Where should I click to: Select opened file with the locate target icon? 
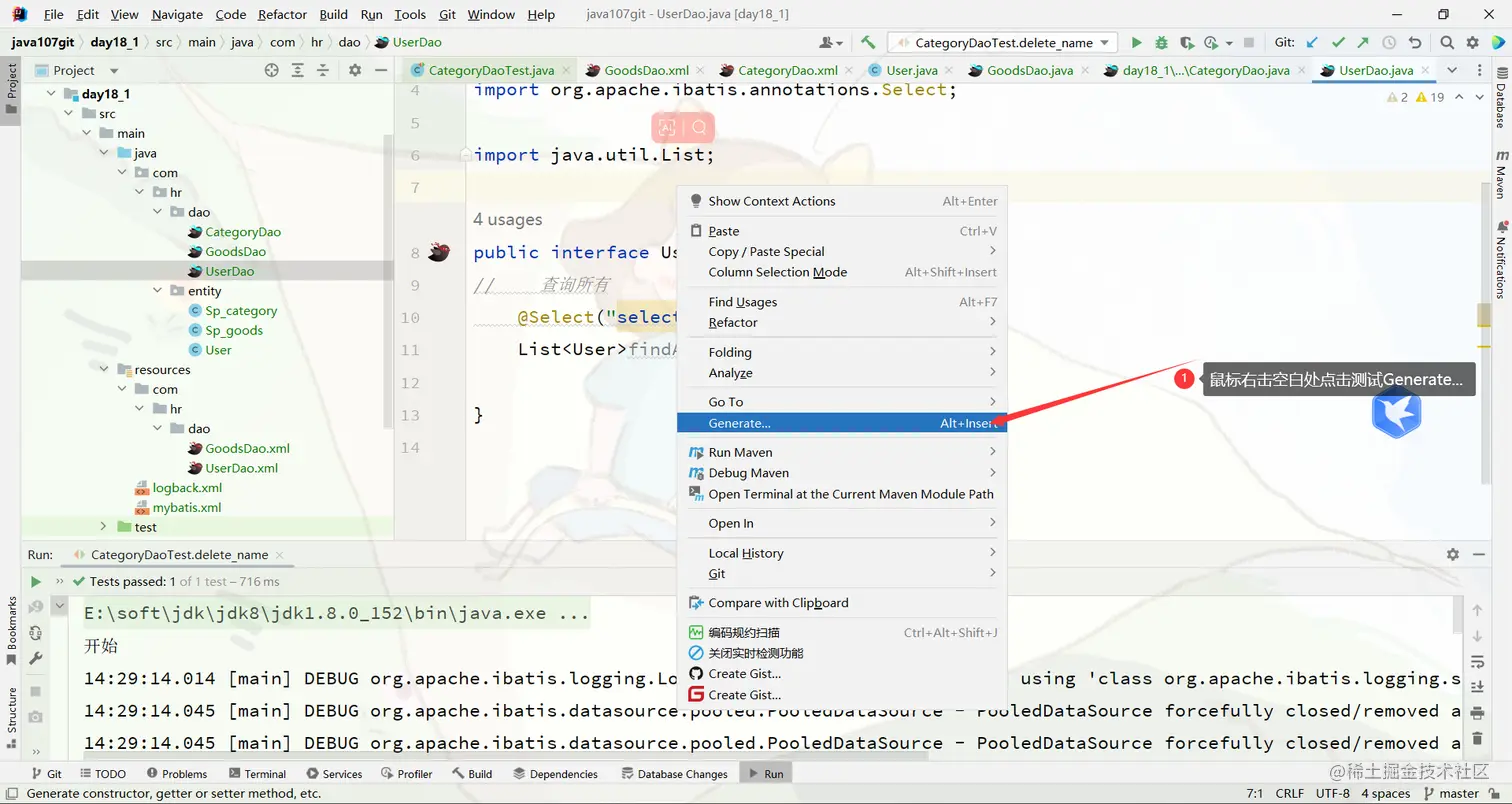point(271,70)
